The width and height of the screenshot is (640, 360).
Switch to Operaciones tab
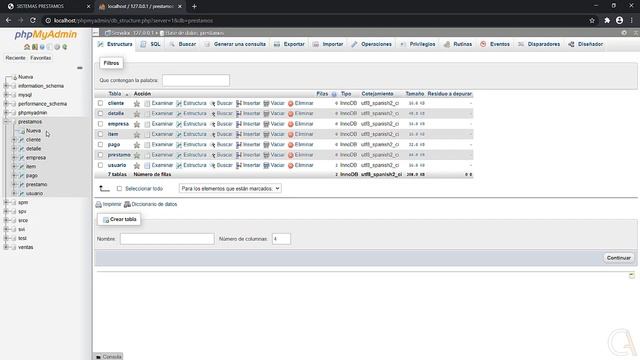click(371, 44)
